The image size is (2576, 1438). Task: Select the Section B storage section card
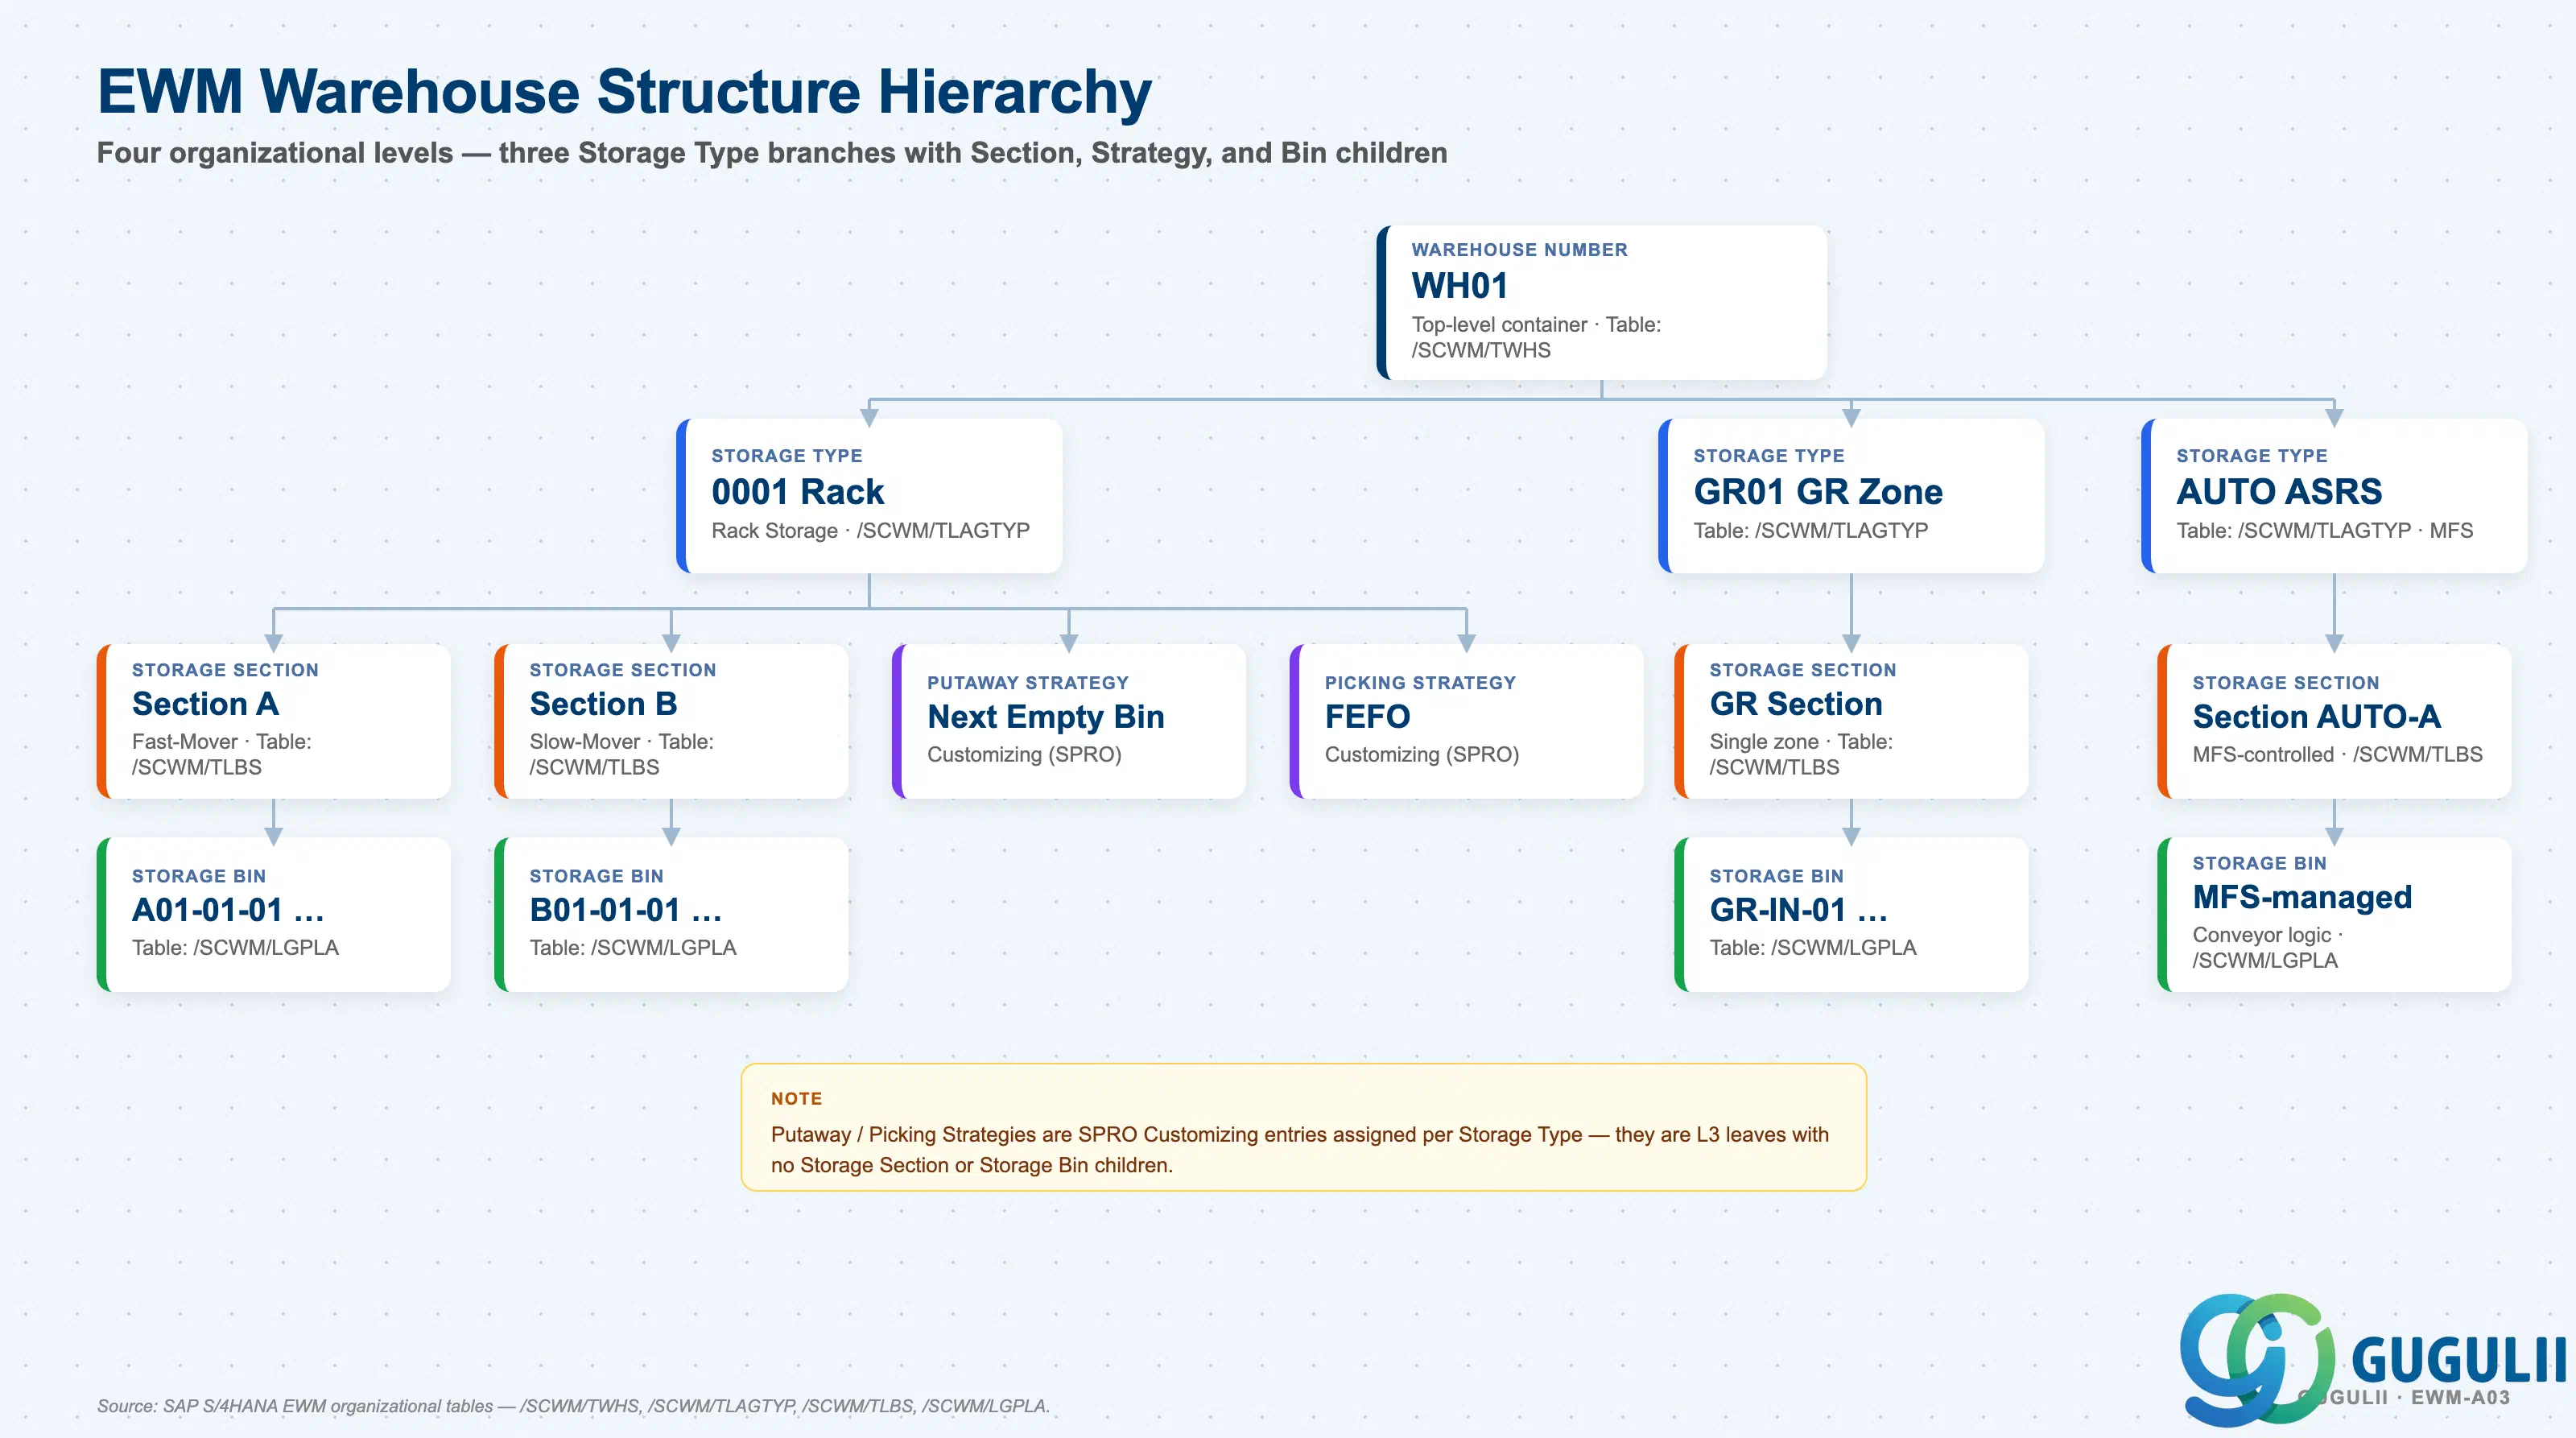671,721
